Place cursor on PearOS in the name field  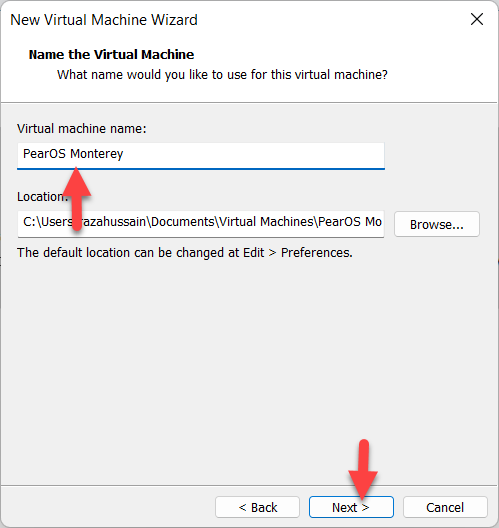[44, 154]
